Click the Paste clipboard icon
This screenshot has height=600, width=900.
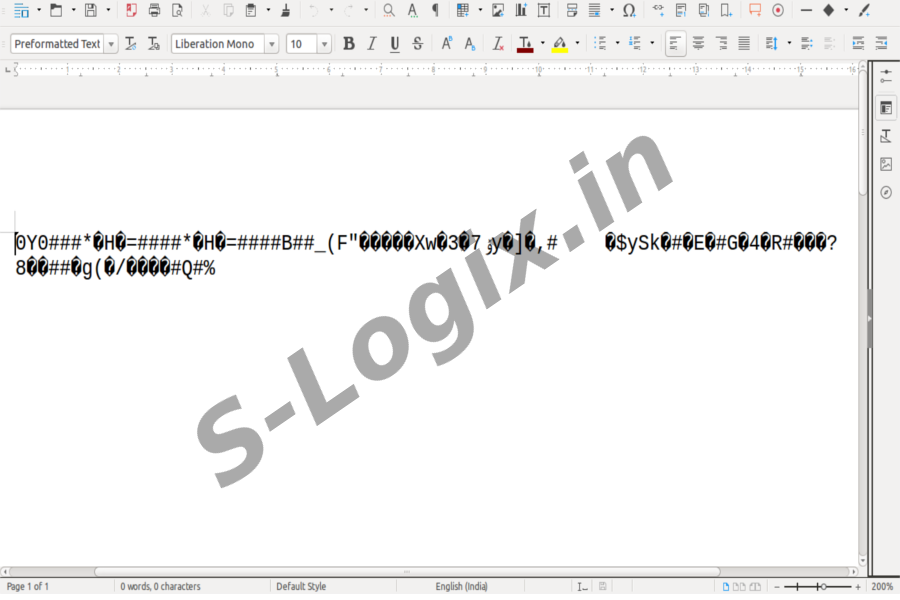251,10
